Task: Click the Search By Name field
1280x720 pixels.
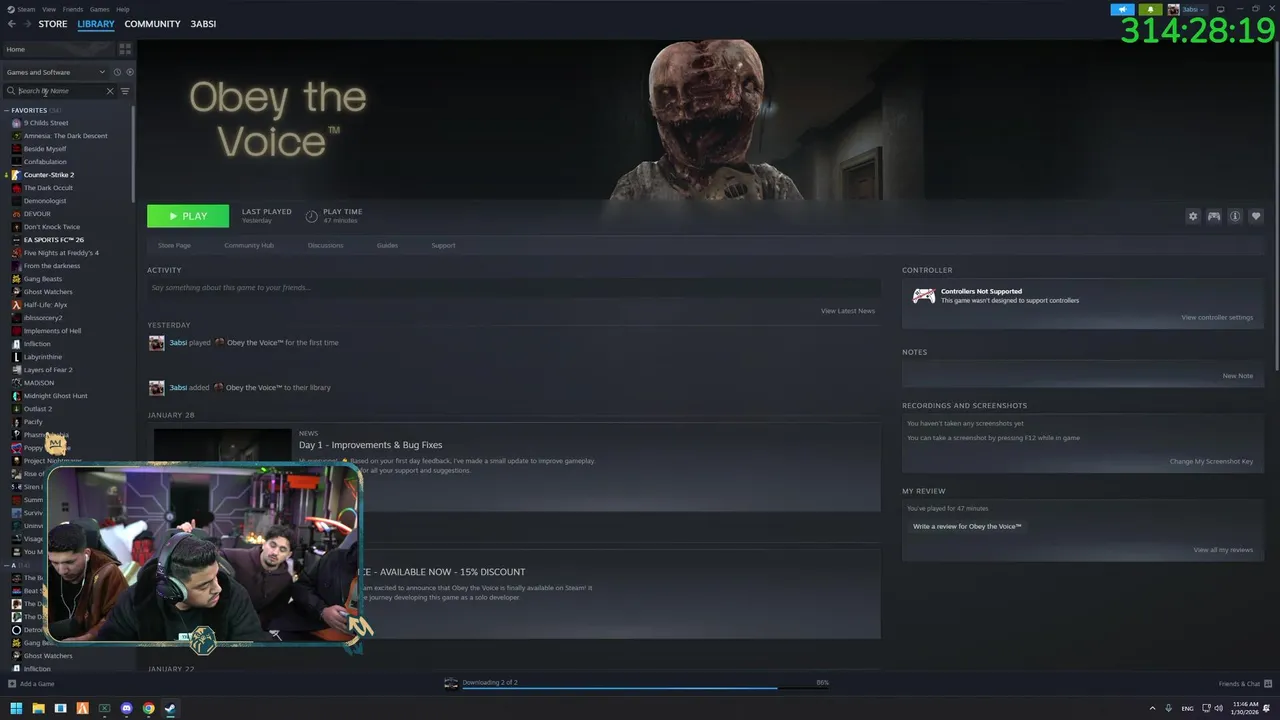Action: 60,91
